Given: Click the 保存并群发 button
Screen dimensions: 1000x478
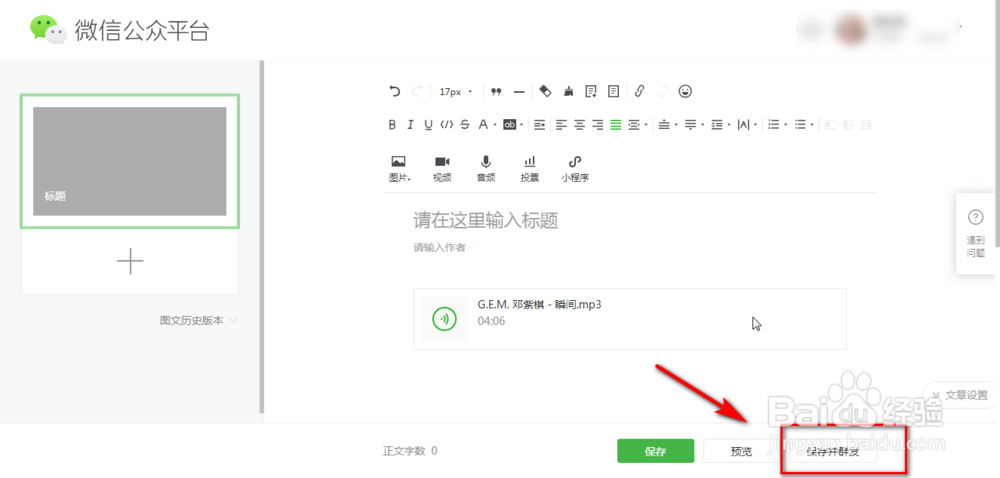Looking at the screenshot, I should point(832,452).
